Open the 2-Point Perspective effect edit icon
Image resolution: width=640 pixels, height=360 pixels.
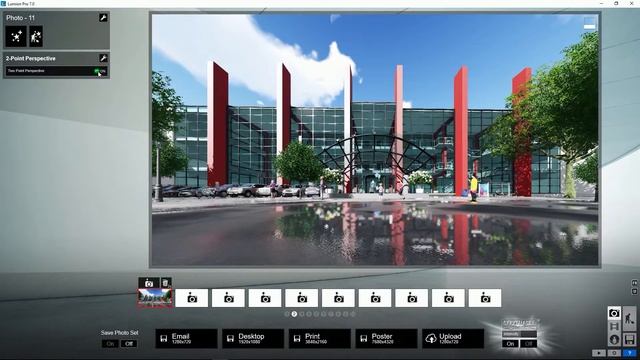103,58
